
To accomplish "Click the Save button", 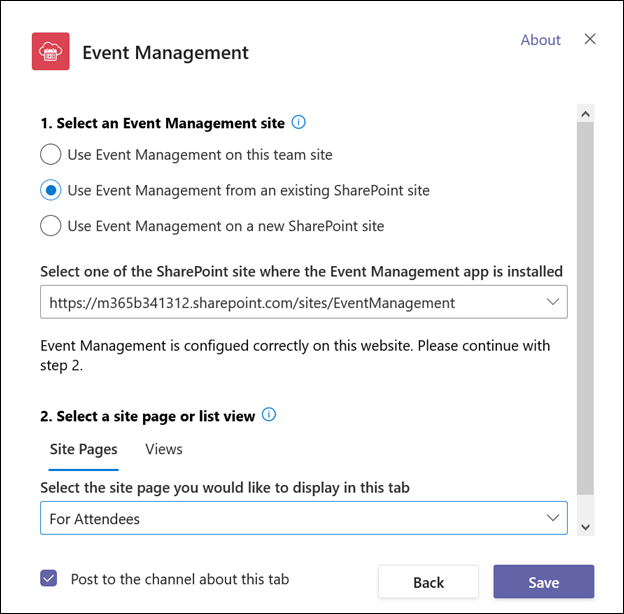I will [543, 582].
